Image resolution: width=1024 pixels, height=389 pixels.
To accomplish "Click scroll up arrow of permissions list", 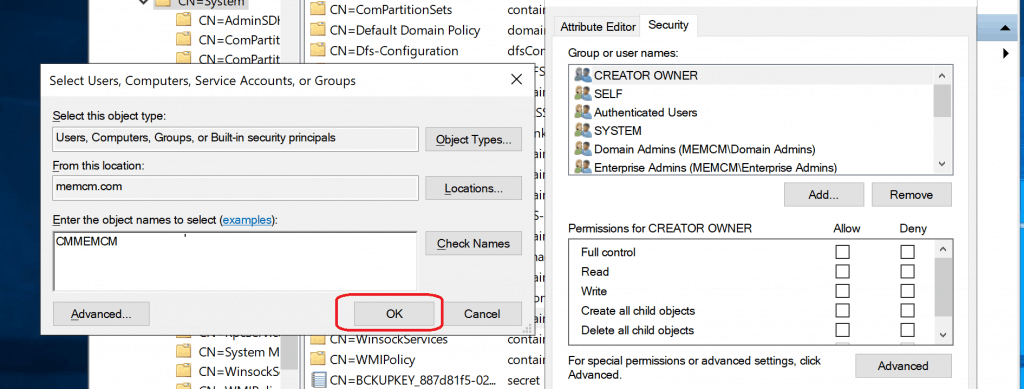I will pos(942,249).
